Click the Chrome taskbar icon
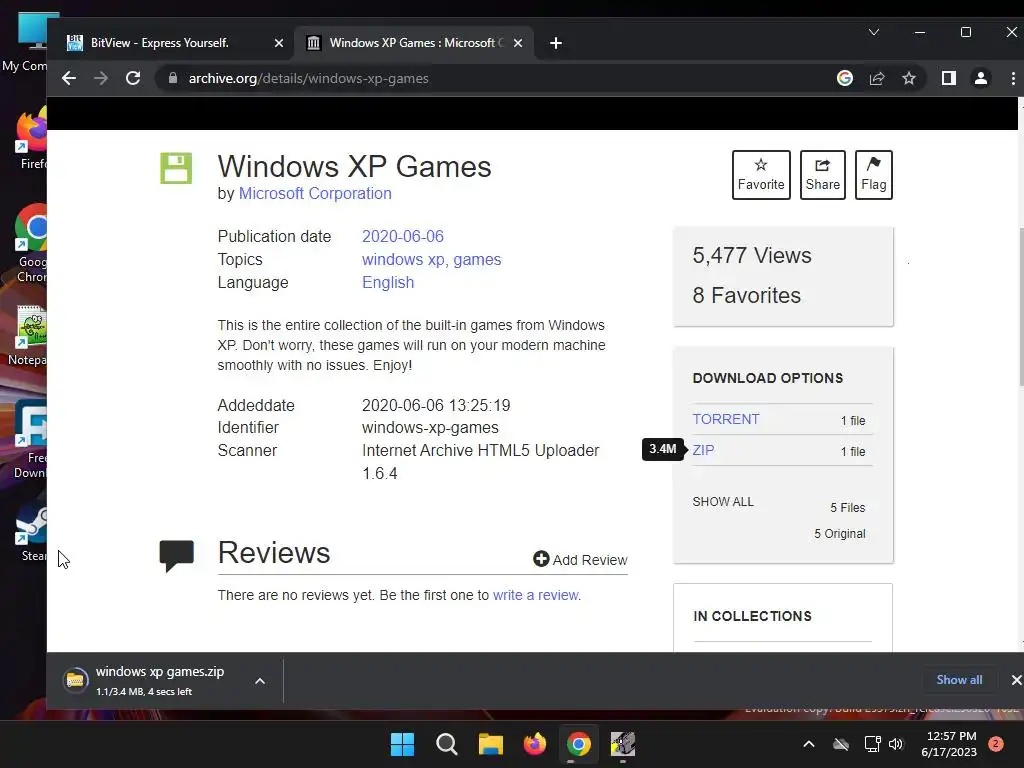The width and height of the screenshot is (1024, 768). (x=579, y=744)
